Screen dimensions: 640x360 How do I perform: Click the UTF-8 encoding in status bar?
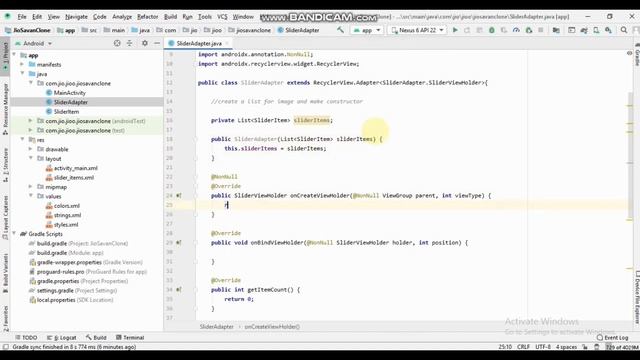[x=543, y=347]
